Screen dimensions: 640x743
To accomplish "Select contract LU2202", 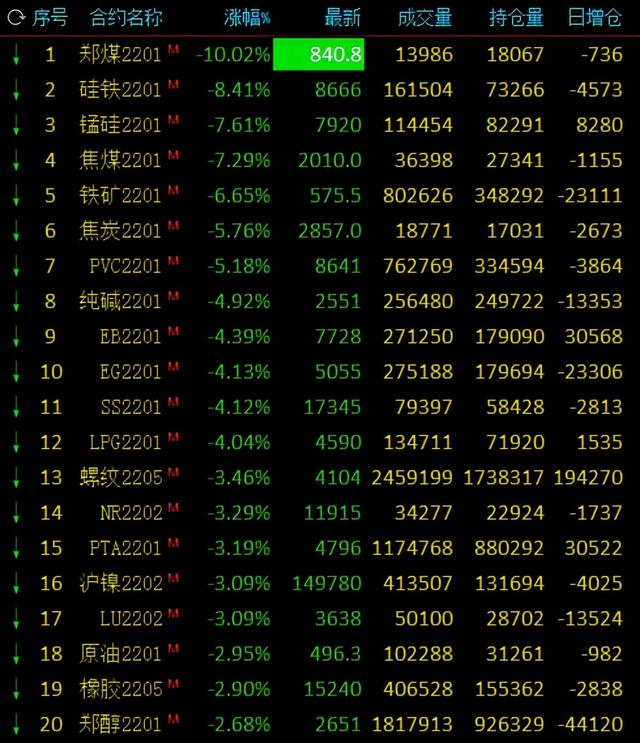I will [131, 618].
